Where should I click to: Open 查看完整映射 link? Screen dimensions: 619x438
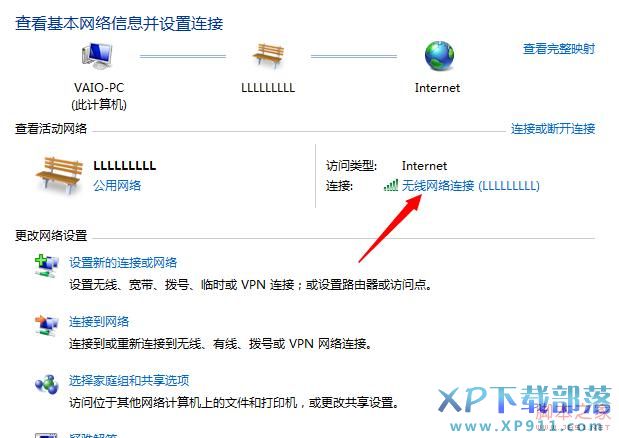click(559, 49)
